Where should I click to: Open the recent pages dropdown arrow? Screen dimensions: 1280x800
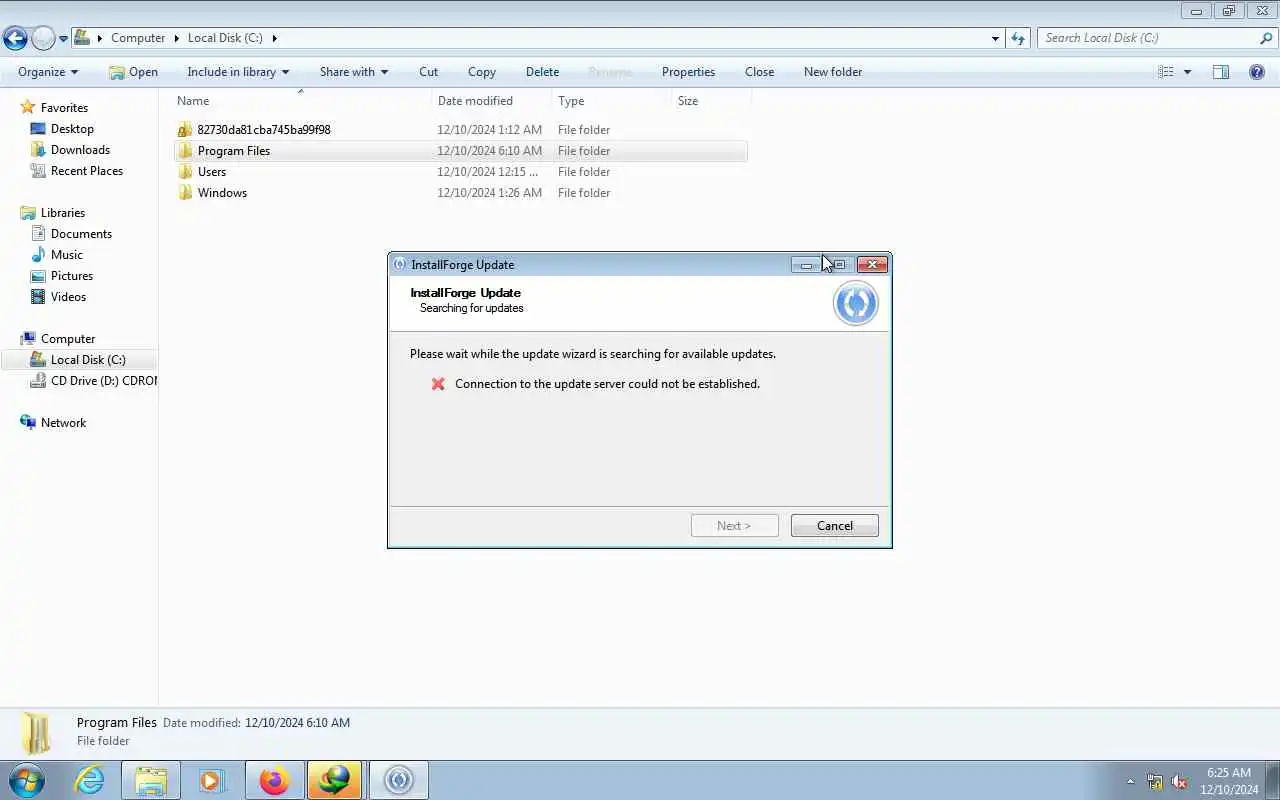click(63, 39)
